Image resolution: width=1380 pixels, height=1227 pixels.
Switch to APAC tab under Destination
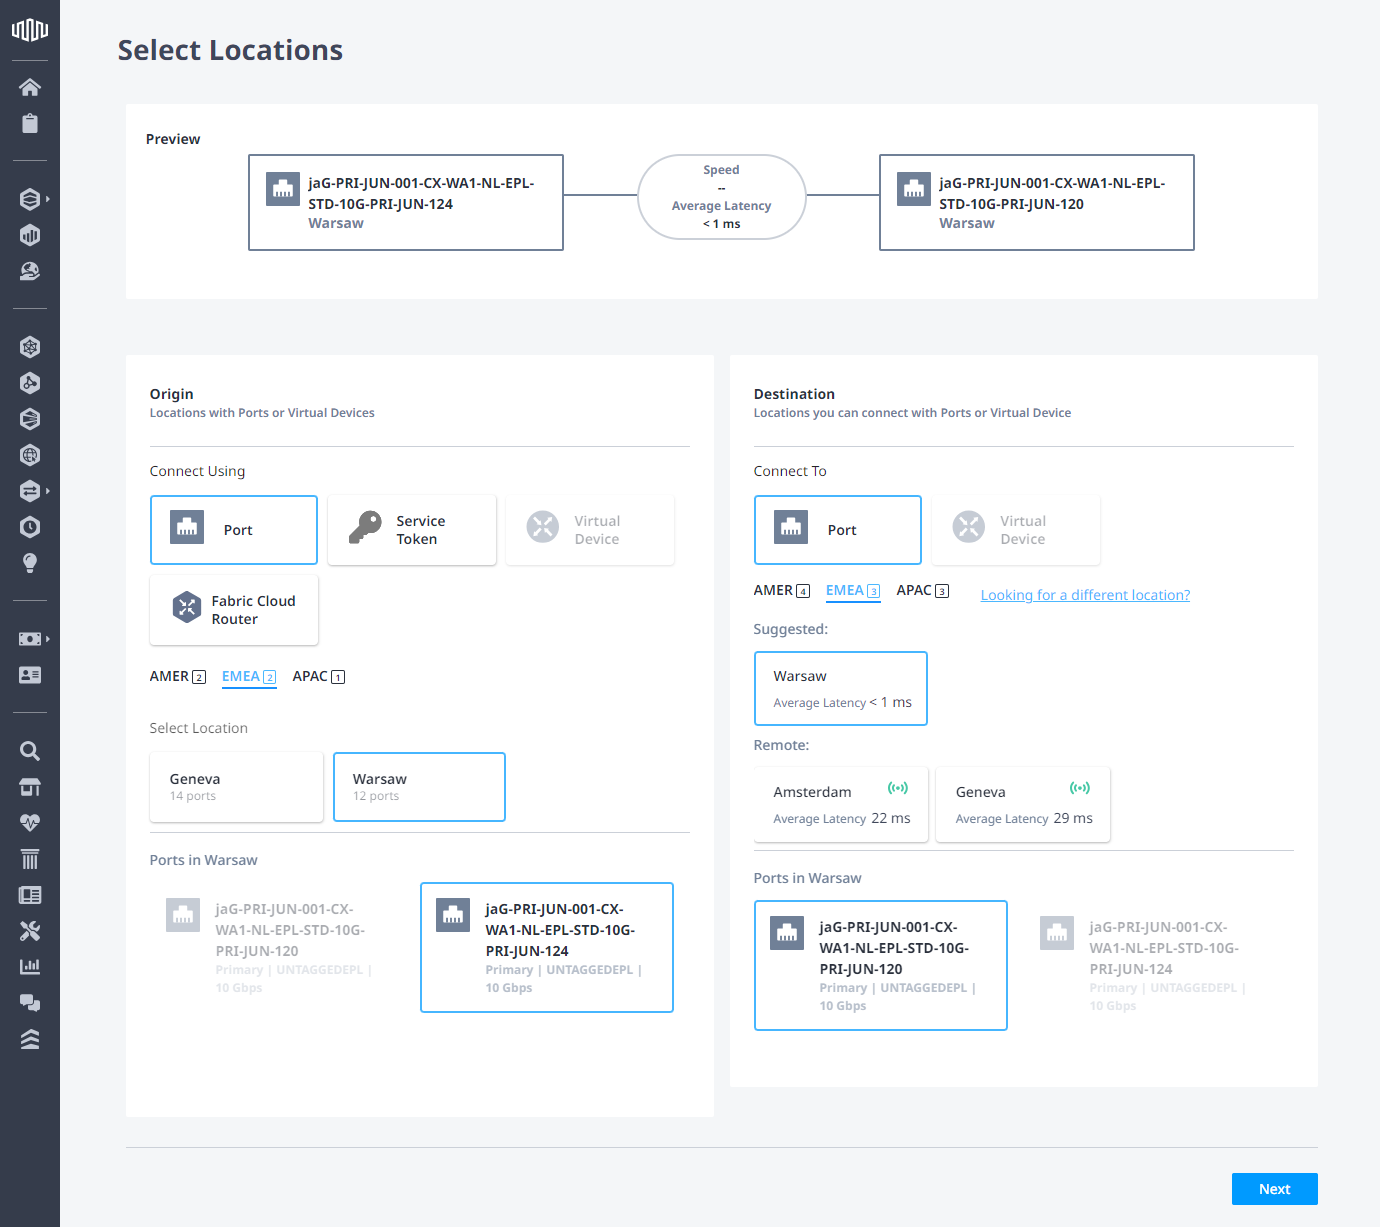[x=922, y=591]
